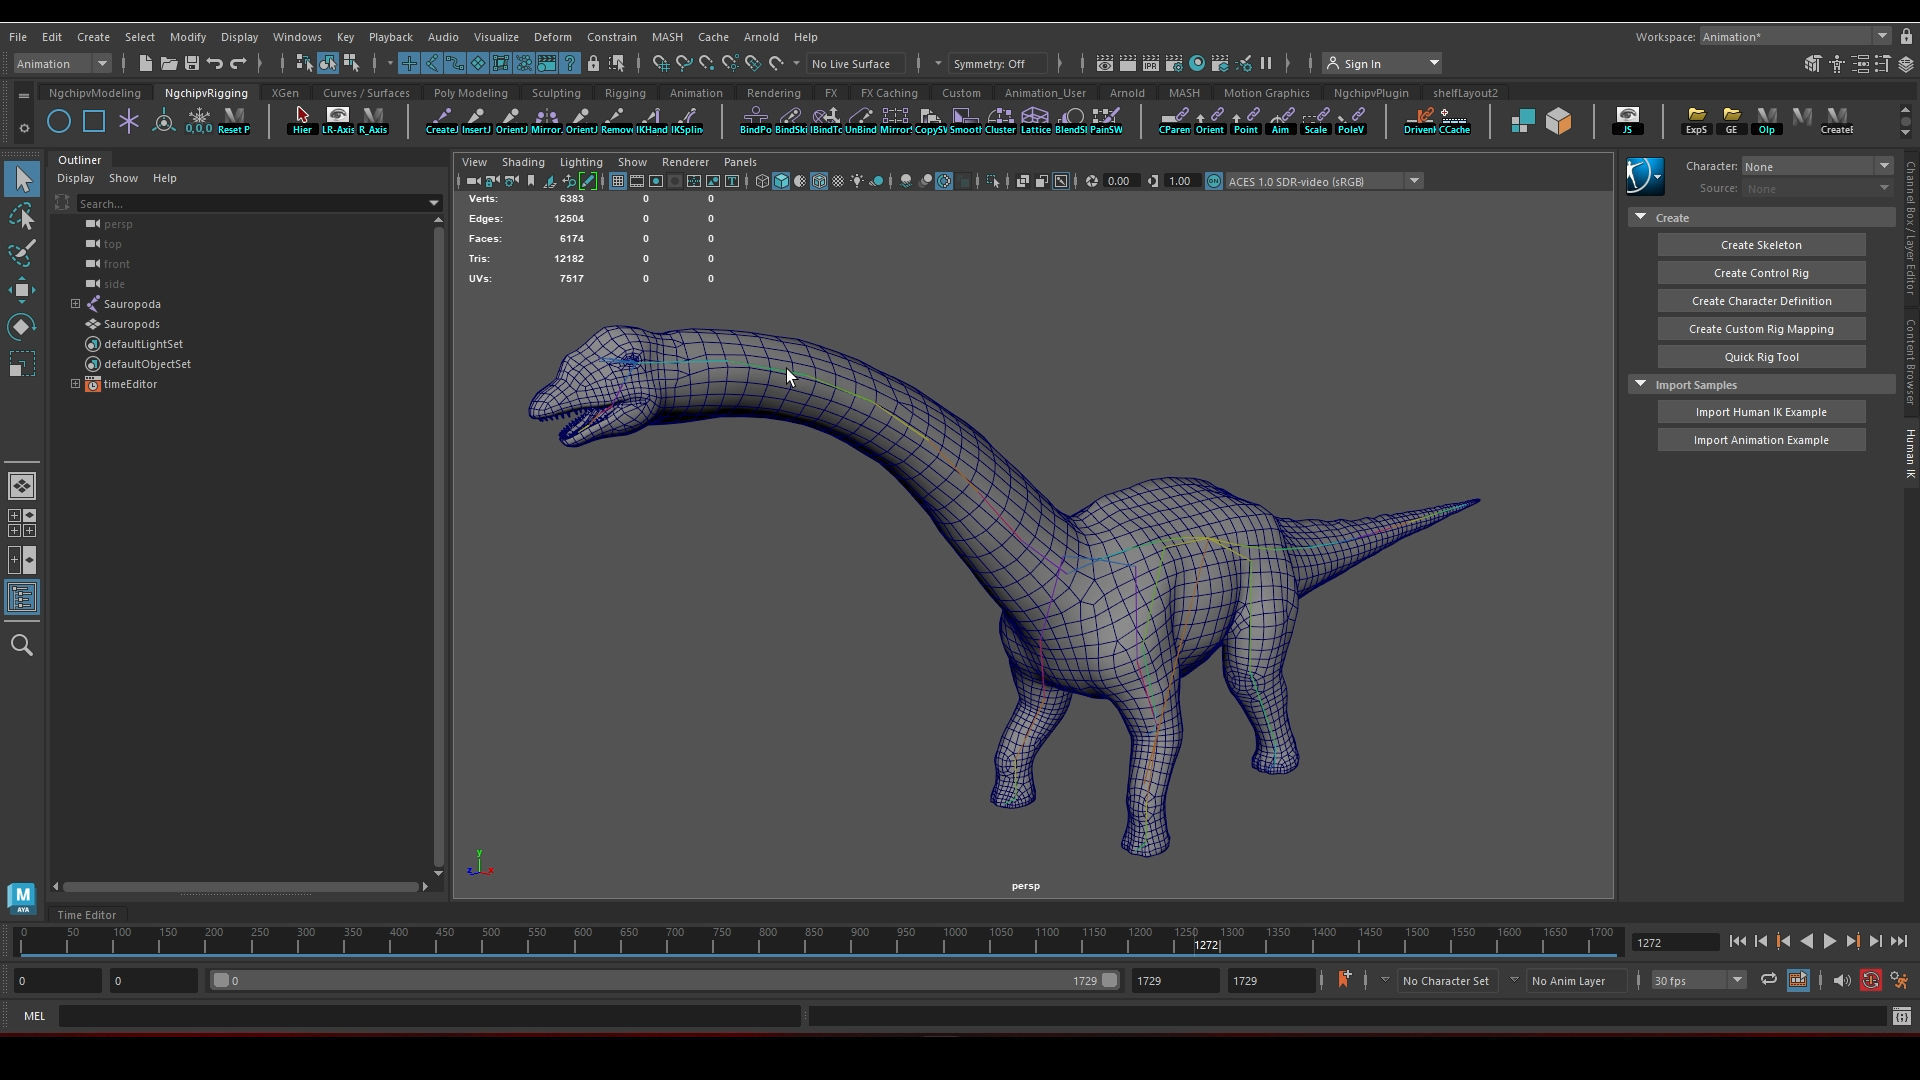Click the LR-Axis eye shelf icon
Viewport: 1920px width, 1080px height.
tap(338, 121)
